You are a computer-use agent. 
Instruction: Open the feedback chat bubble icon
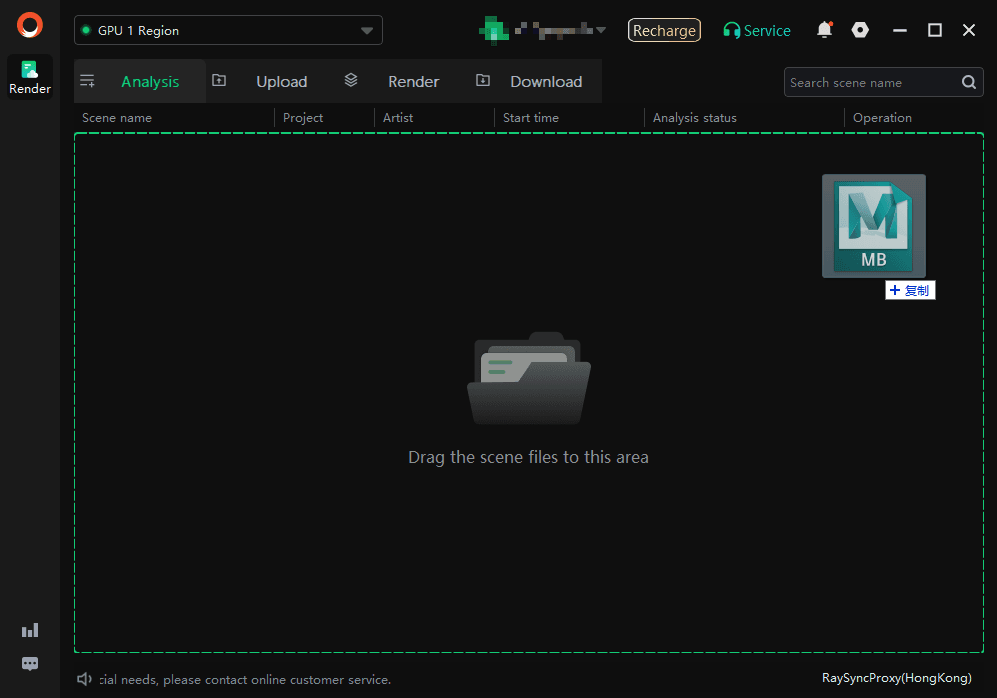coord(30,664)
